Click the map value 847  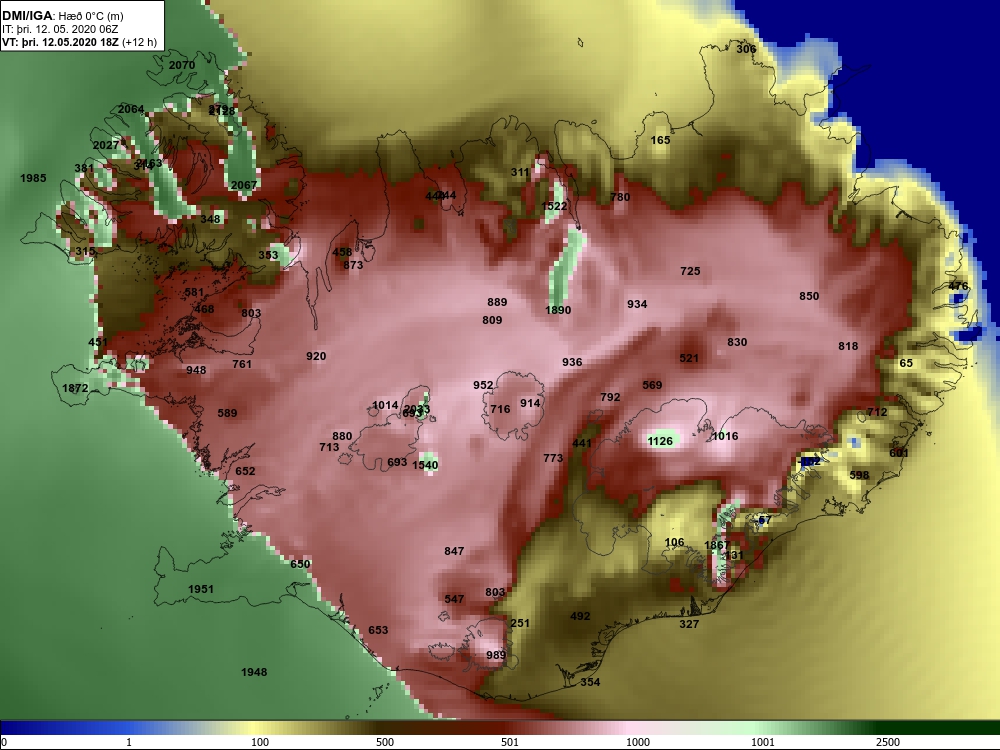454,551
